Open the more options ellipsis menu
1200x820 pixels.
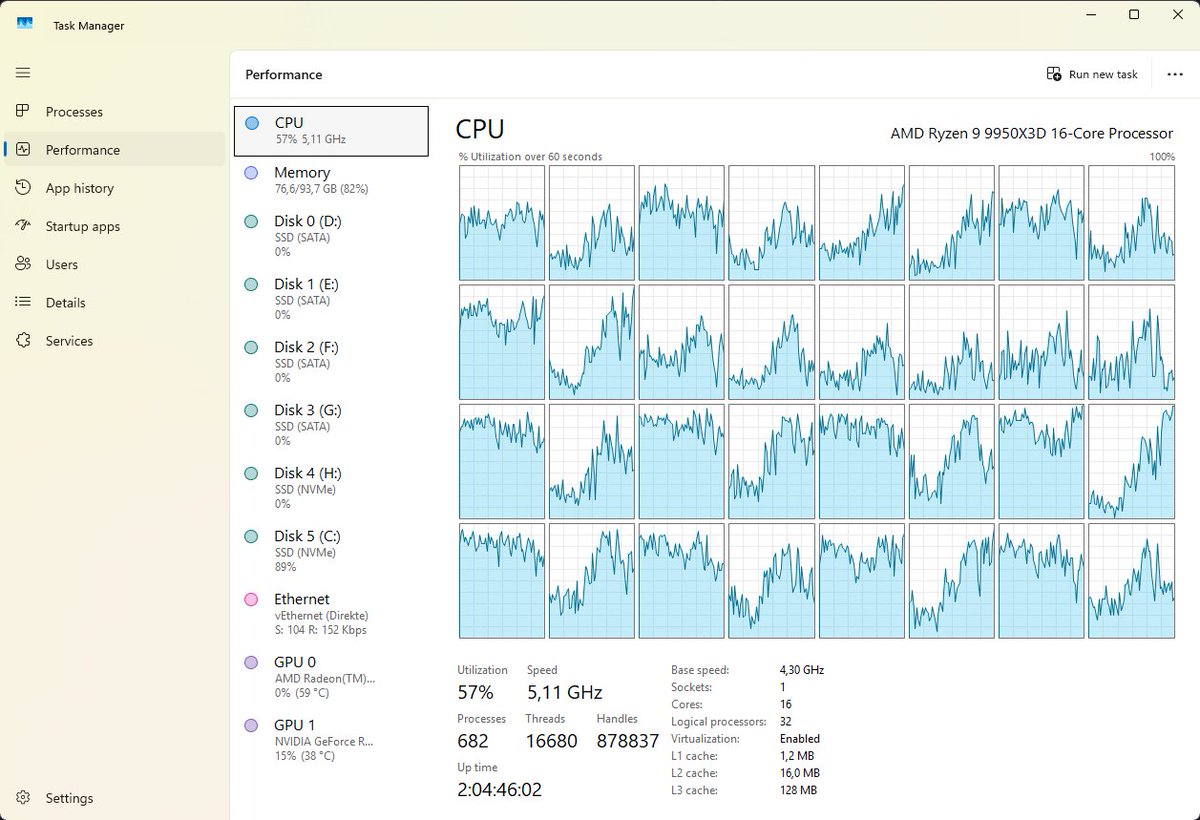1175,74
